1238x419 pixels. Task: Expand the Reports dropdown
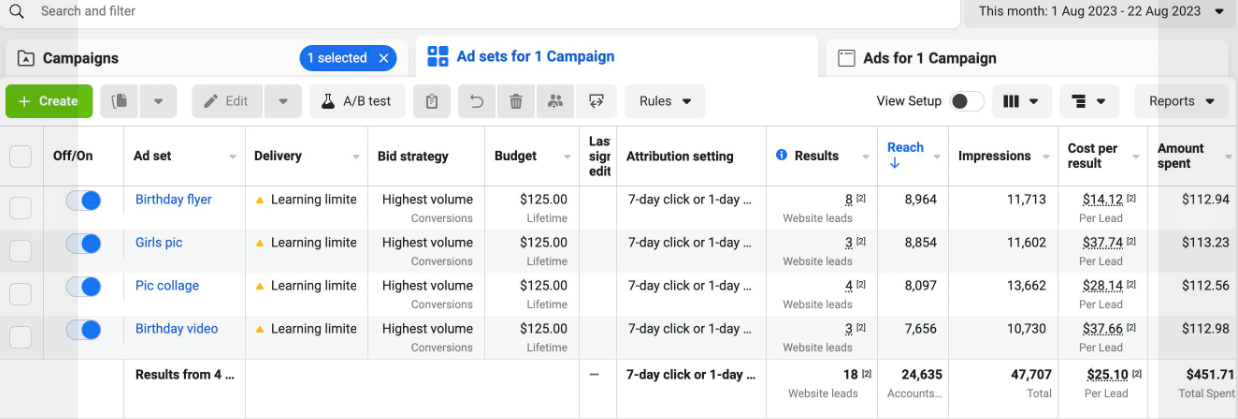(x=1181, y=101)
